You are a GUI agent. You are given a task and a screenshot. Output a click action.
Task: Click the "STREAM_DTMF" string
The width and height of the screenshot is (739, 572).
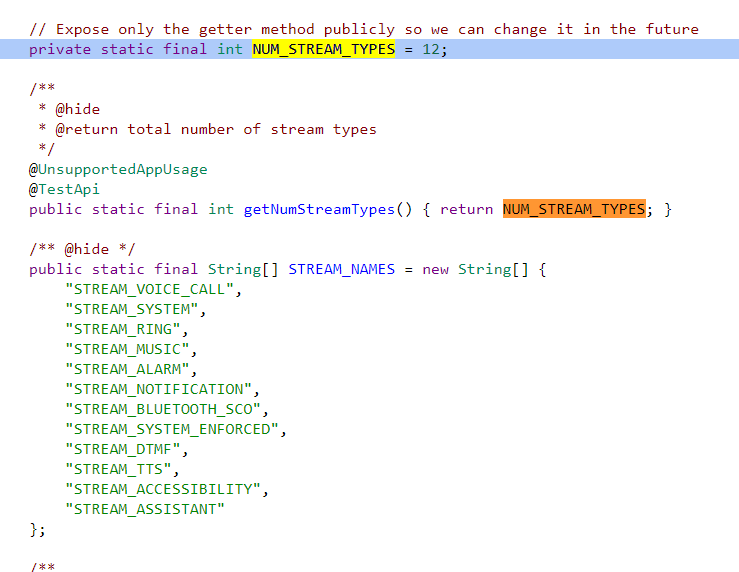123,449
